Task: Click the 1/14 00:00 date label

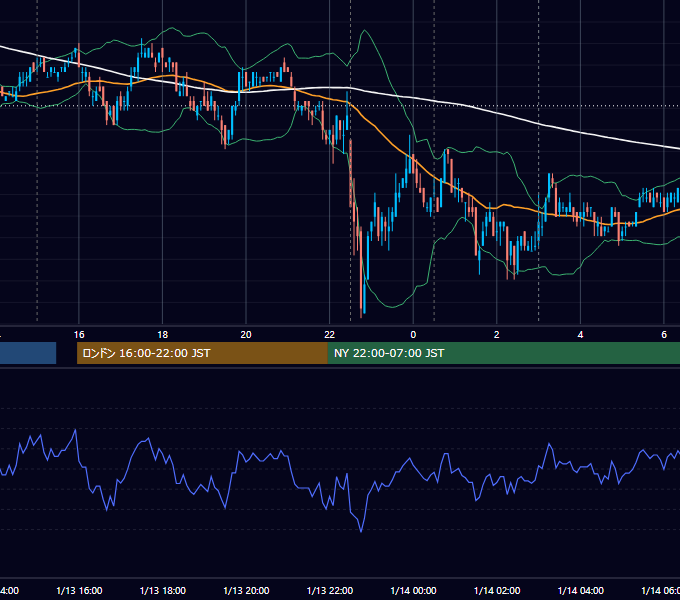Action: tap(413, 590)
